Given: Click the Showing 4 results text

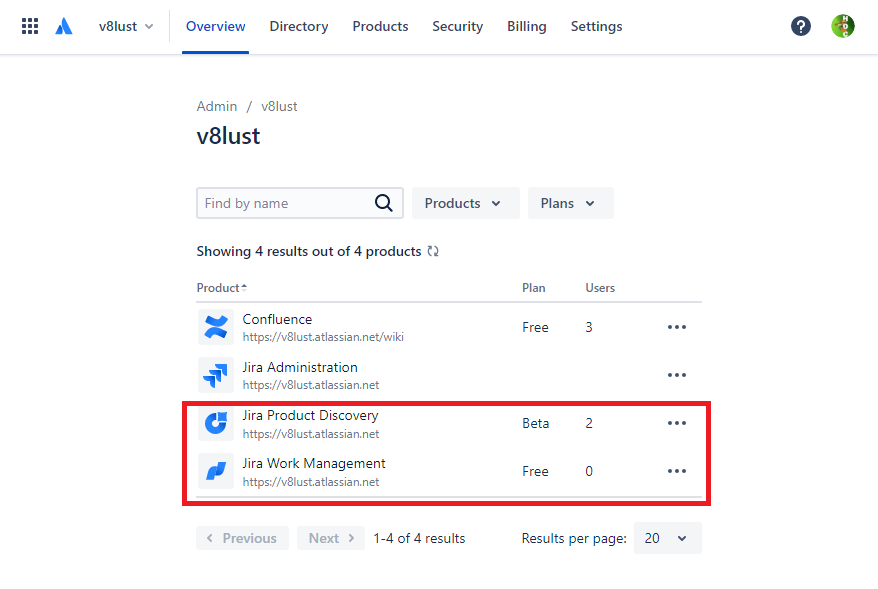Looking at the screenshot, I should 309,251.
